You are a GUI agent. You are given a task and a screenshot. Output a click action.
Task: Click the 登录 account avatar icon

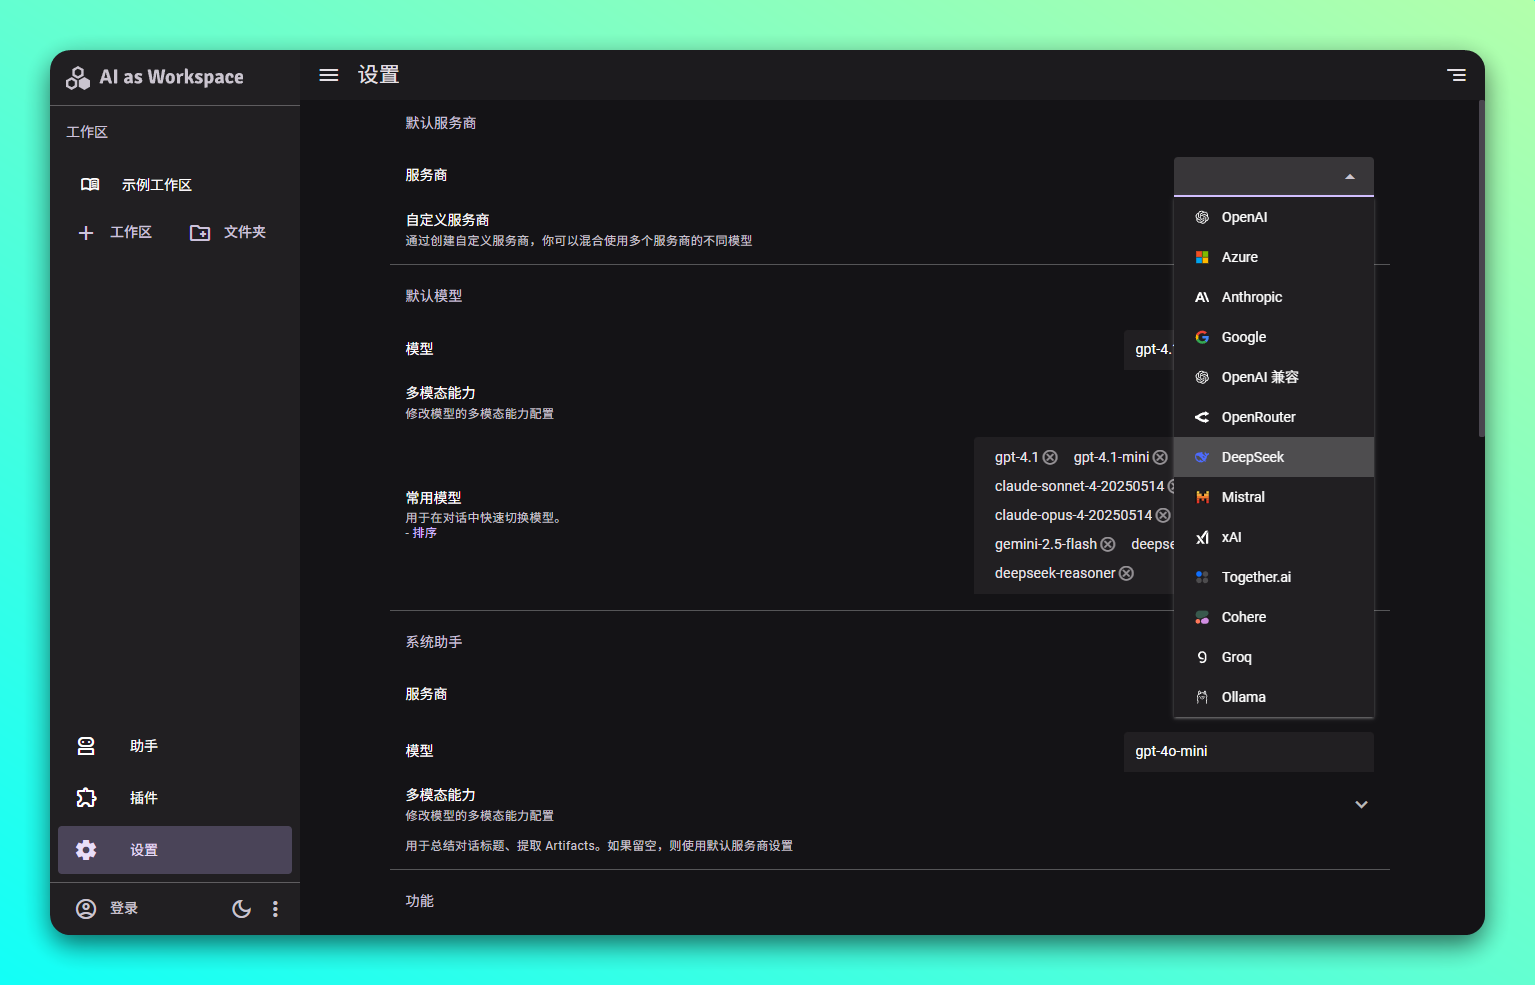click(x=86, y=908)
